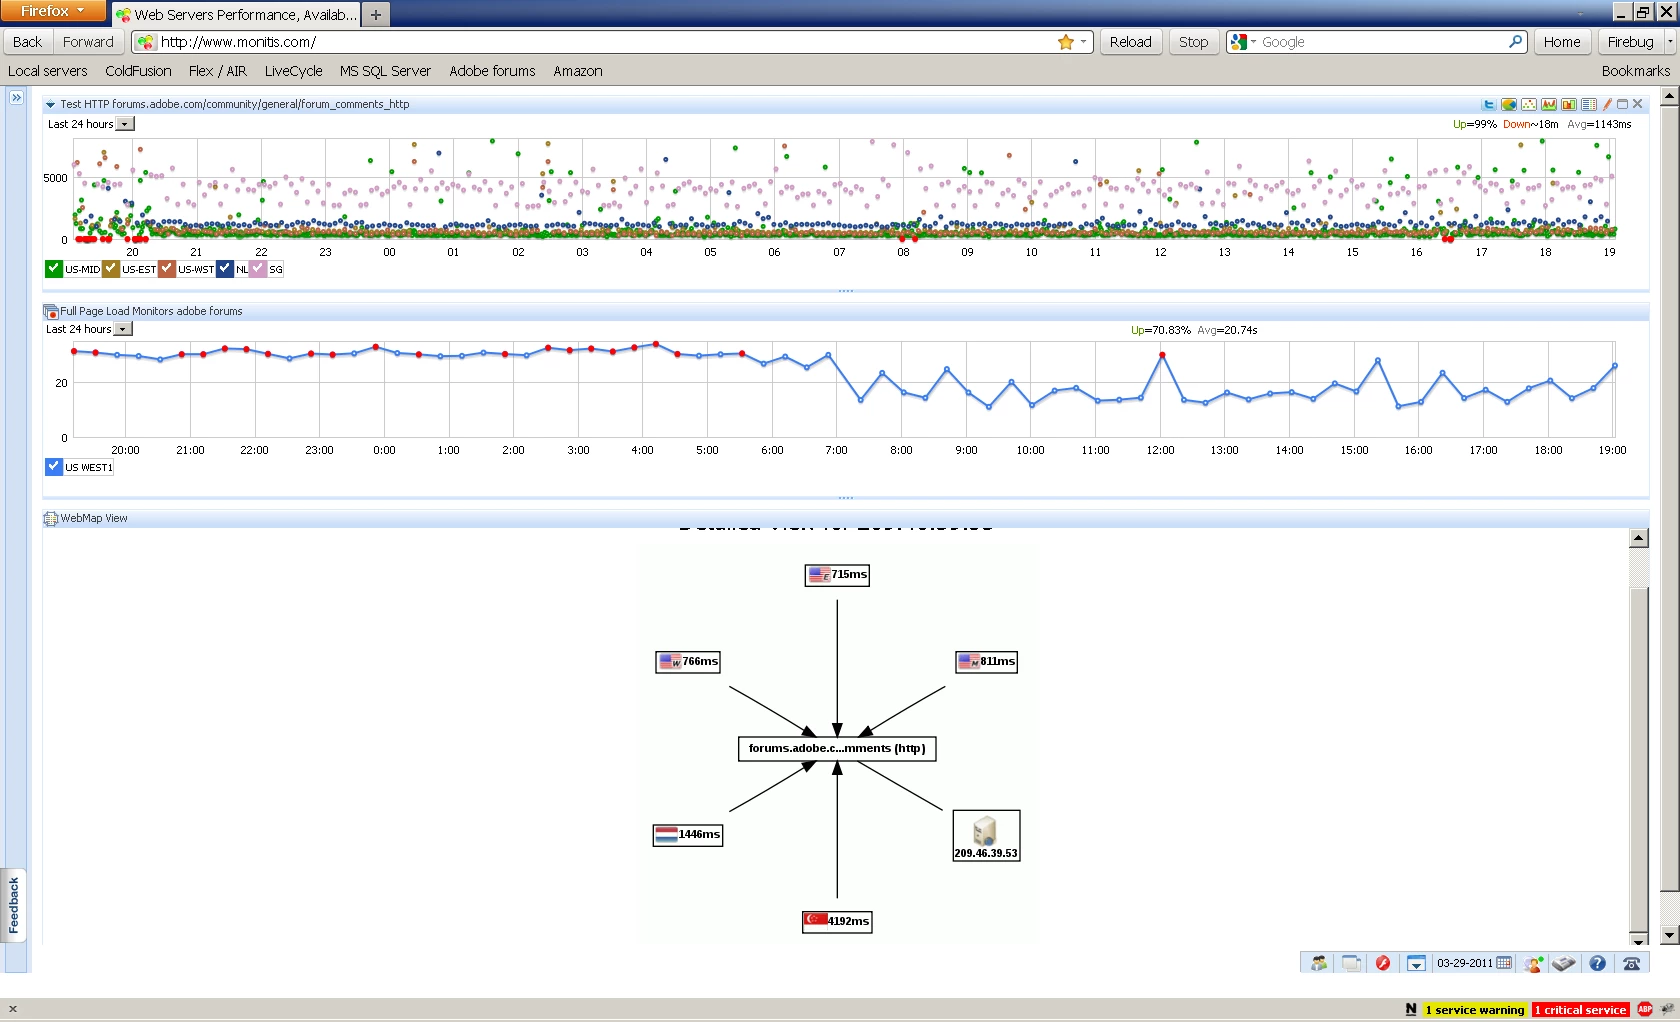
Task: Click the Adblock Plus status bar icon
Action: 1645,1009
